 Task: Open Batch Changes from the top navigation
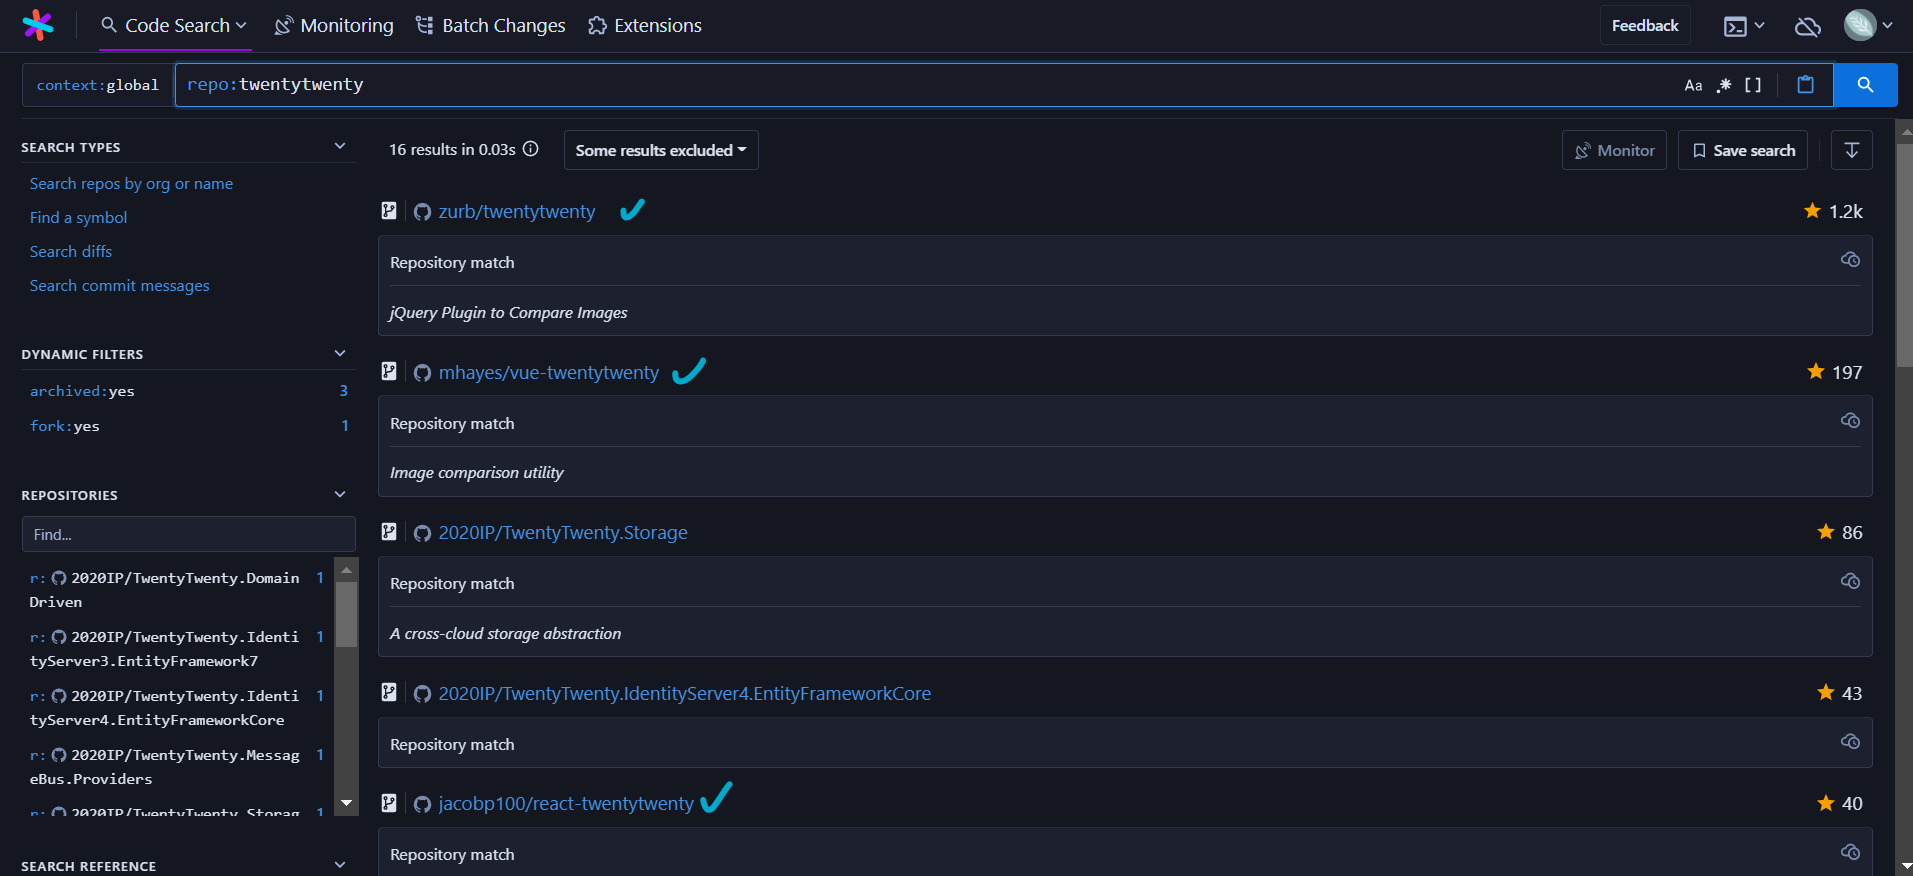(490, 26)
